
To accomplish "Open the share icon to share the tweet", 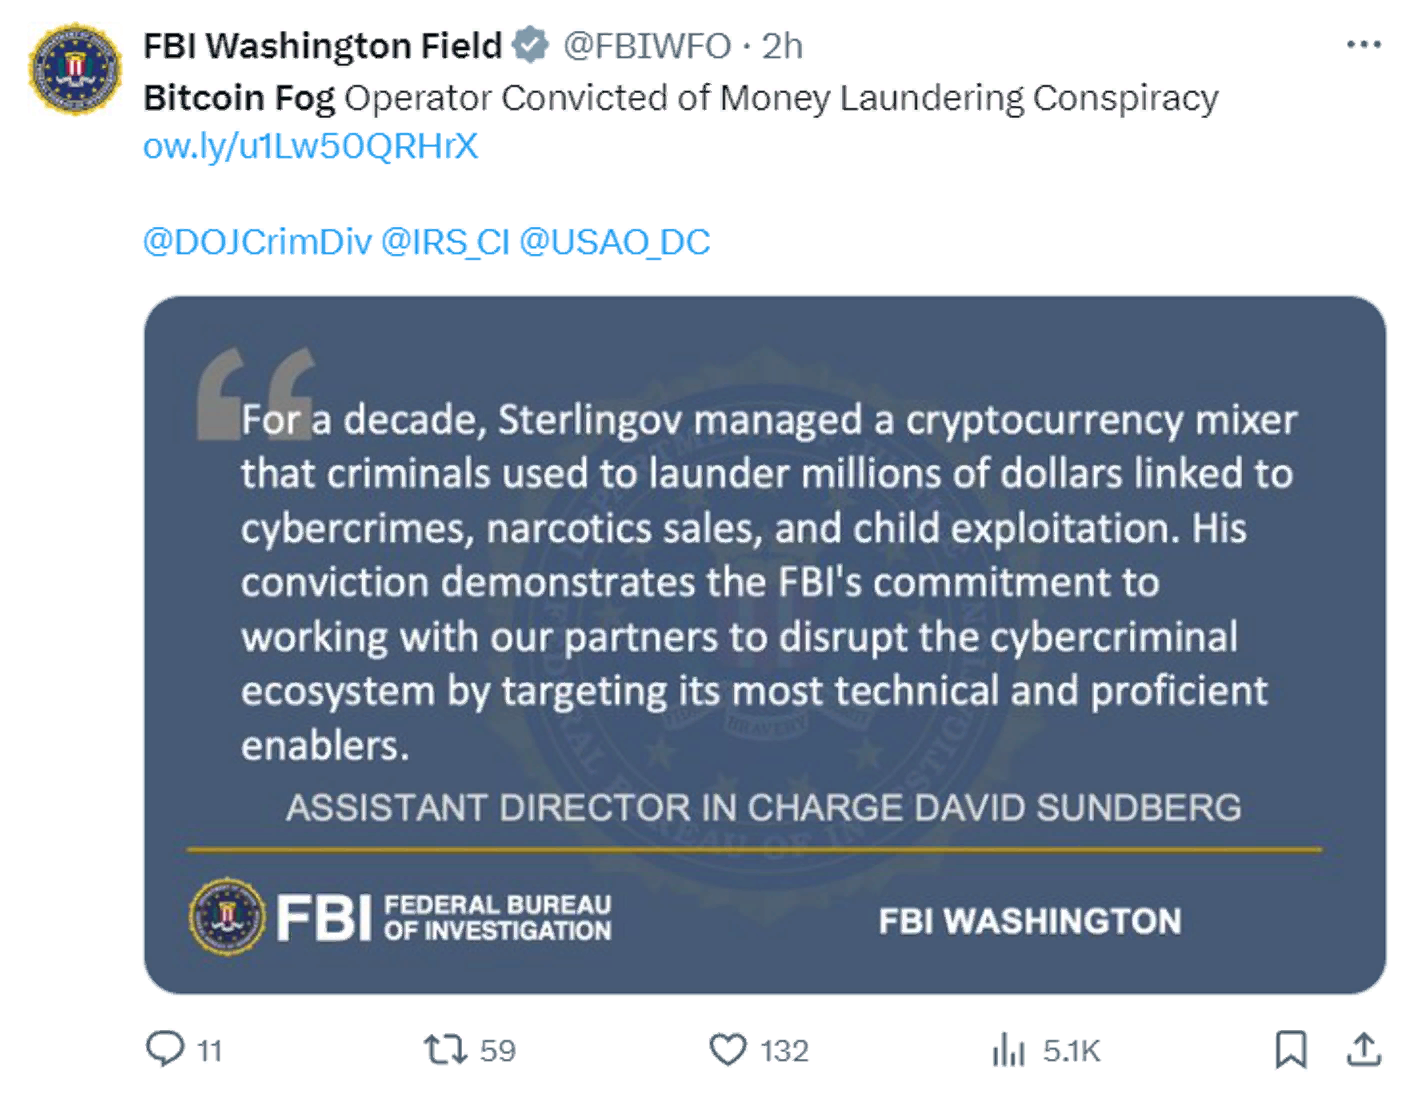I will [x=1366, y=1050].
